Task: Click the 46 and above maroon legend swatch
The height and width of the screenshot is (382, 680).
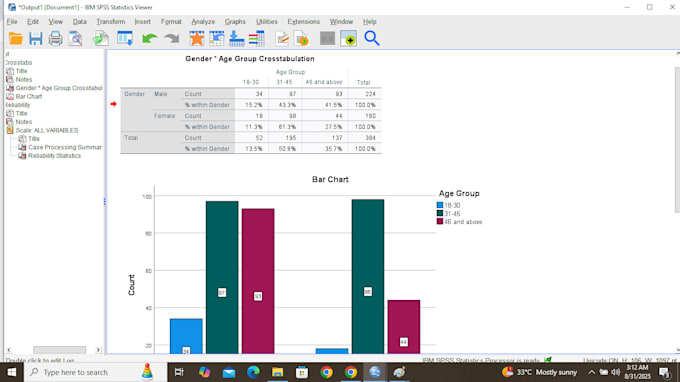Action: pos(440,222)
